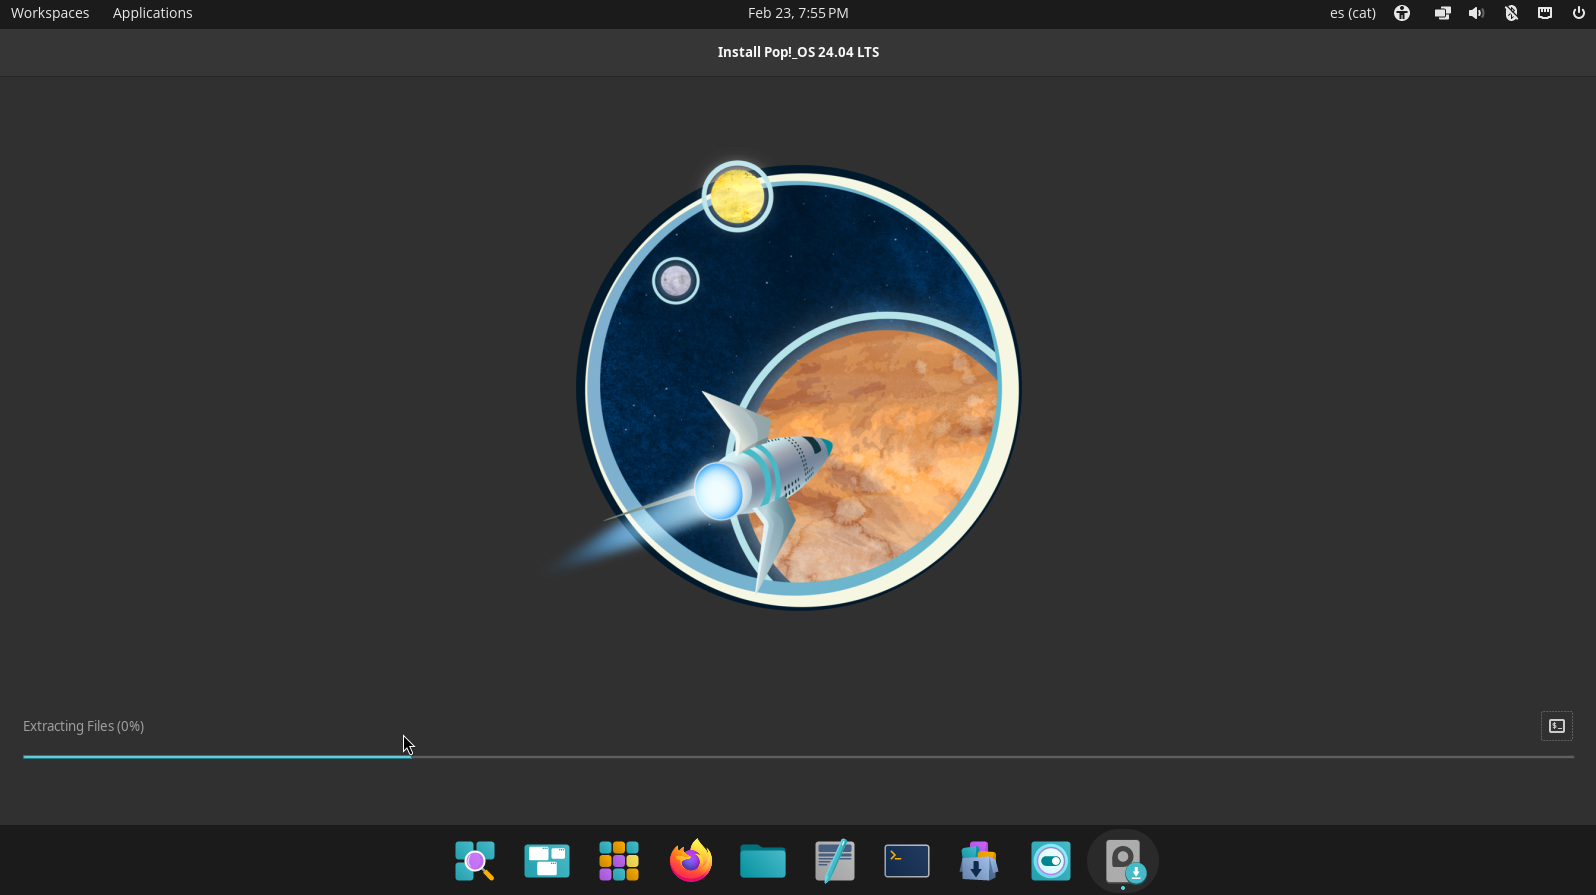Launch Firefox from the dock
Screen dimensions: 1596x895
[691, 860]
